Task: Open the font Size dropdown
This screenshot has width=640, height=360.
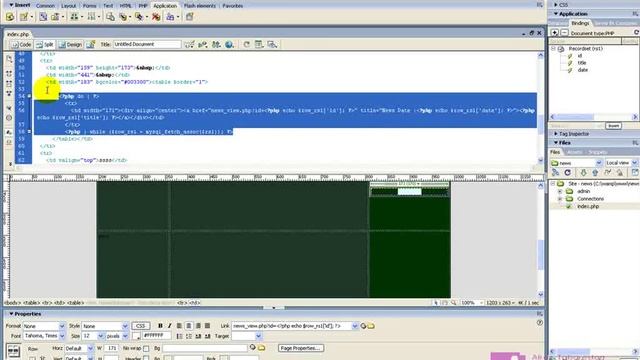Action: tap(100, 336)
